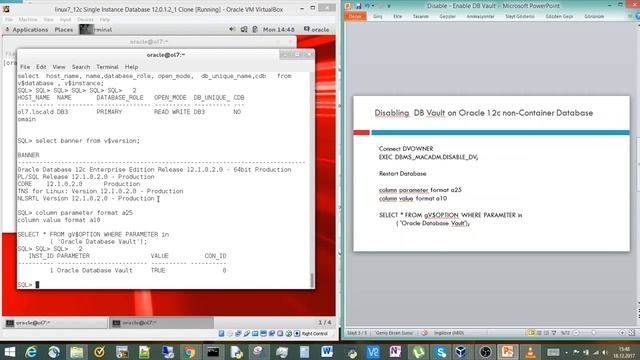
Task: Click the 'Restart Database' text on the slide
Action: 402,173
